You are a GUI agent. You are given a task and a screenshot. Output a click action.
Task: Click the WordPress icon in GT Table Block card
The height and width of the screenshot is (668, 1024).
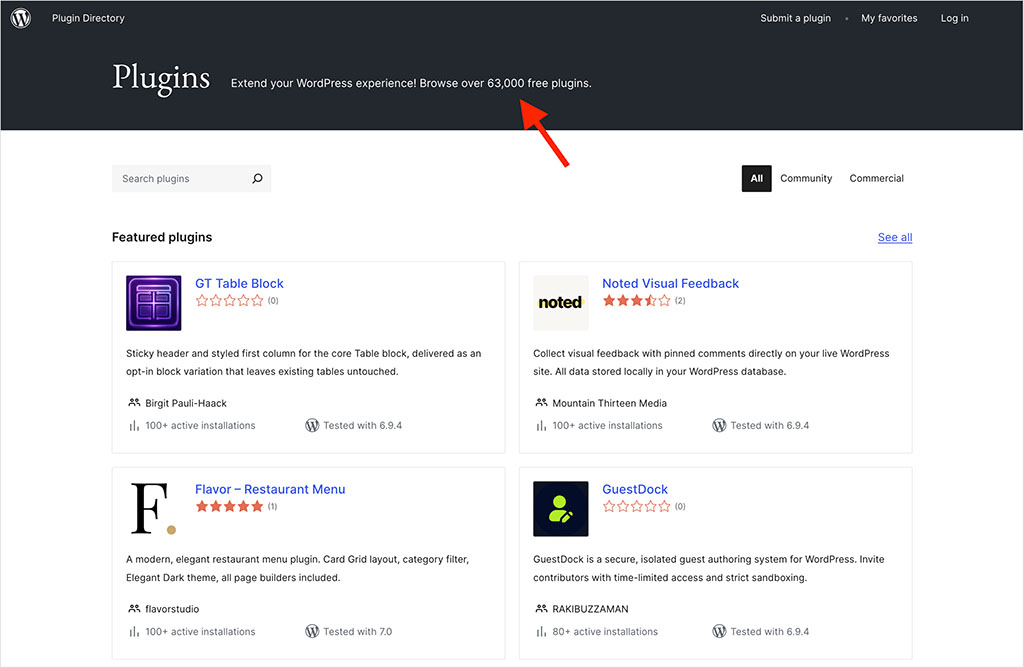pos(312,425)
